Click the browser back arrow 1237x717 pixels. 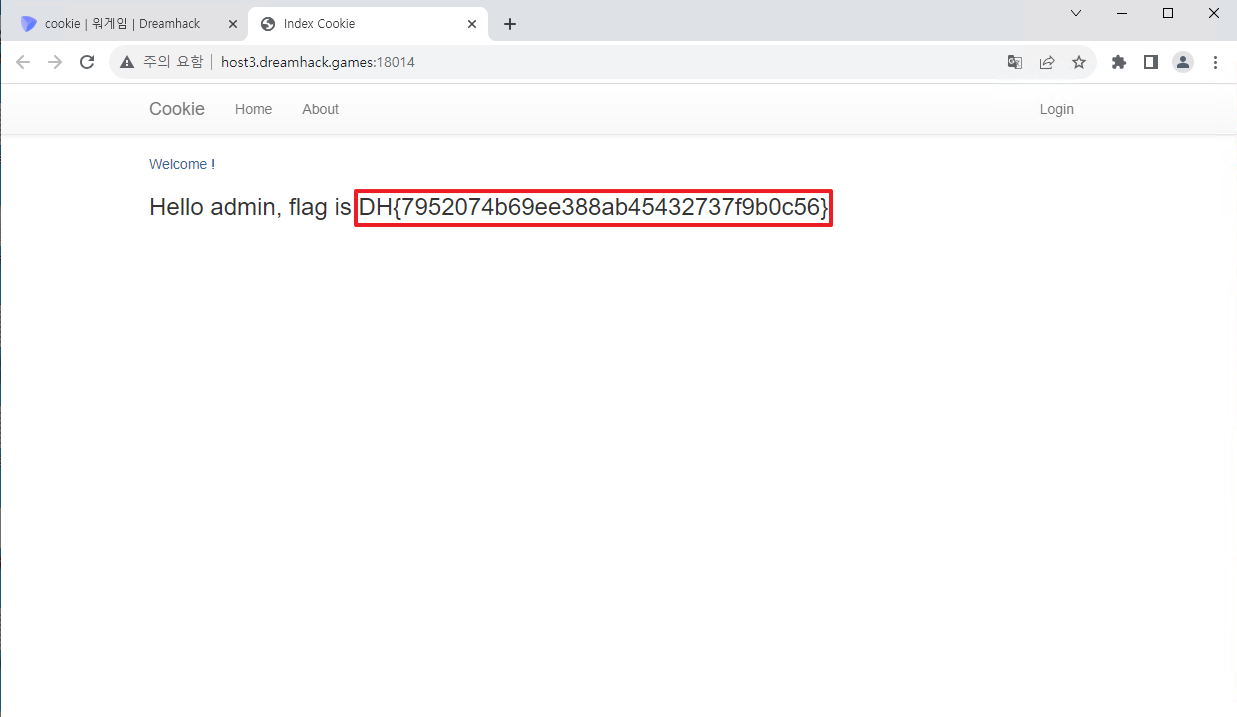23,62
